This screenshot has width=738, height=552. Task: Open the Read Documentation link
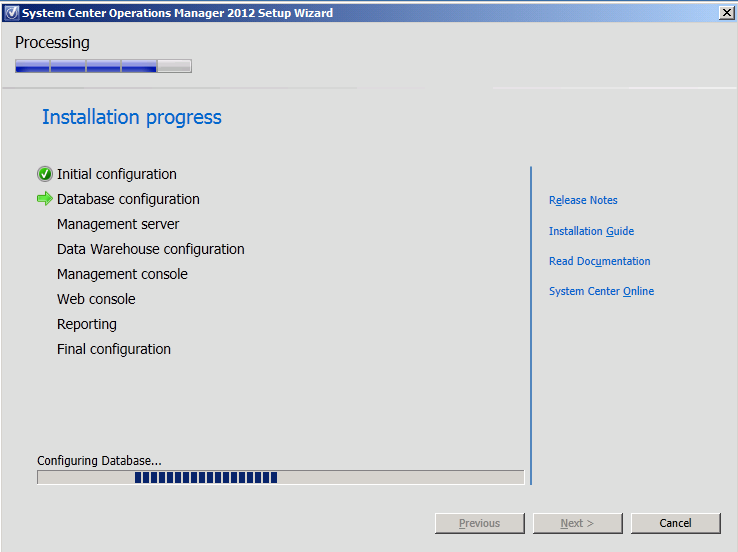pos(600,261)
